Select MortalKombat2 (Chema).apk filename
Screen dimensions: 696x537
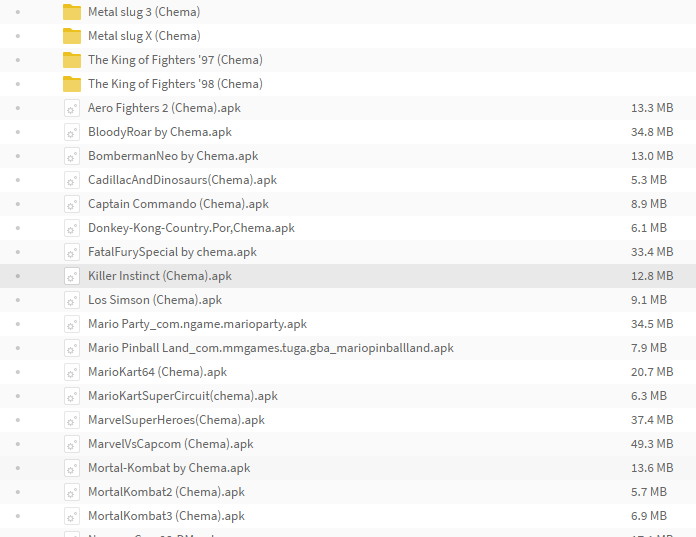tap(166, 491)
